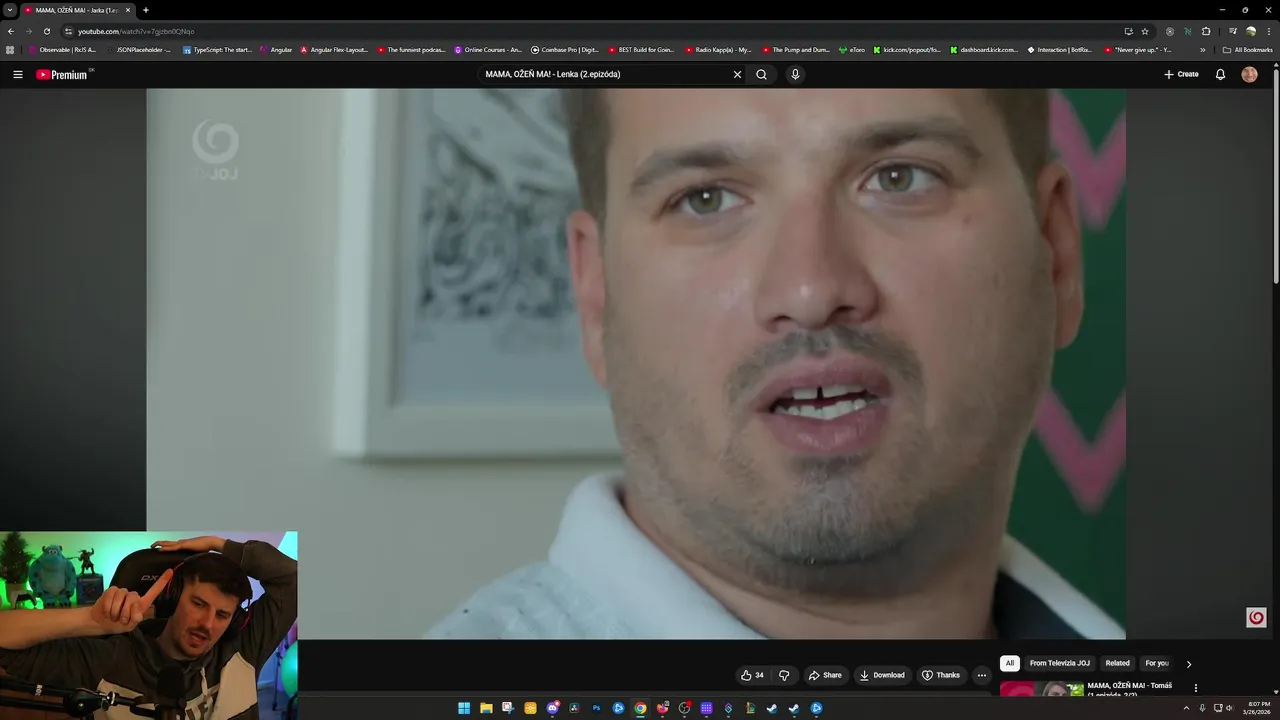
Task: Open the Chrome profile avatar
Action: [1250, 31]
